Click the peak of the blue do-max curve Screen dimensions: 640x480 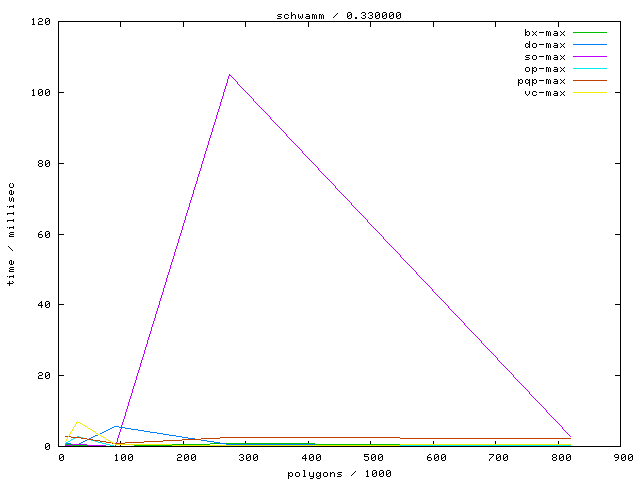point(116,426)
